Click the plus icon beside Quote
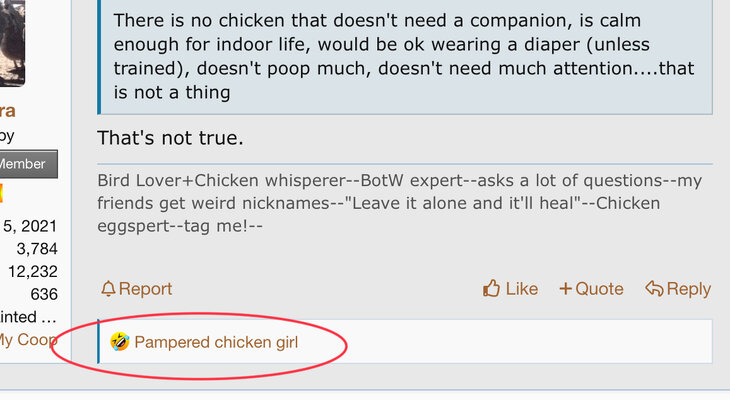Image resolution: width=730 pixels, height=400 pixels. (565, 289)
